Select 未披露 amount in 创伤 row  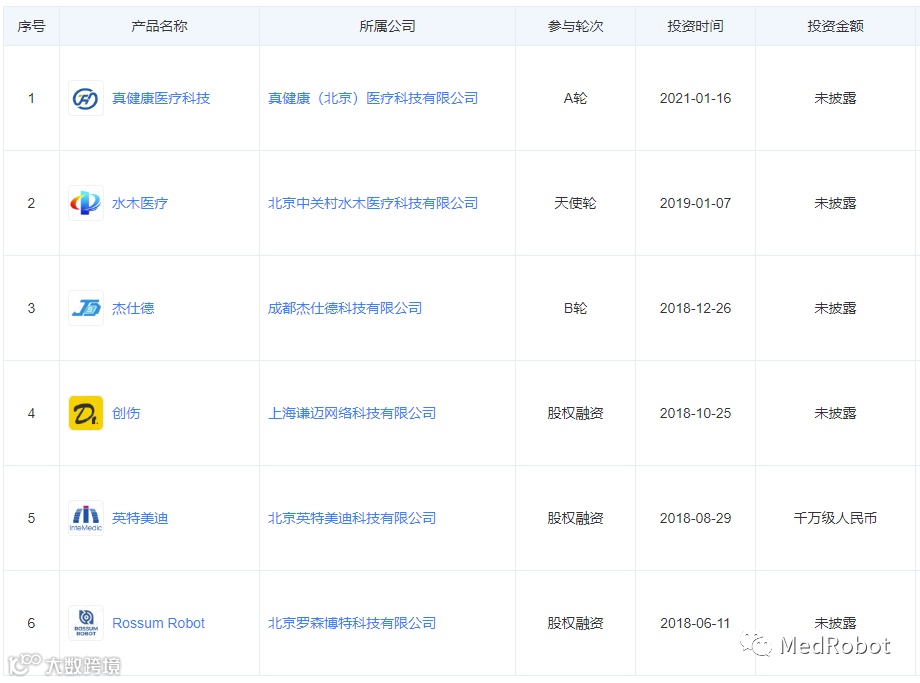[x=835, y=413]
